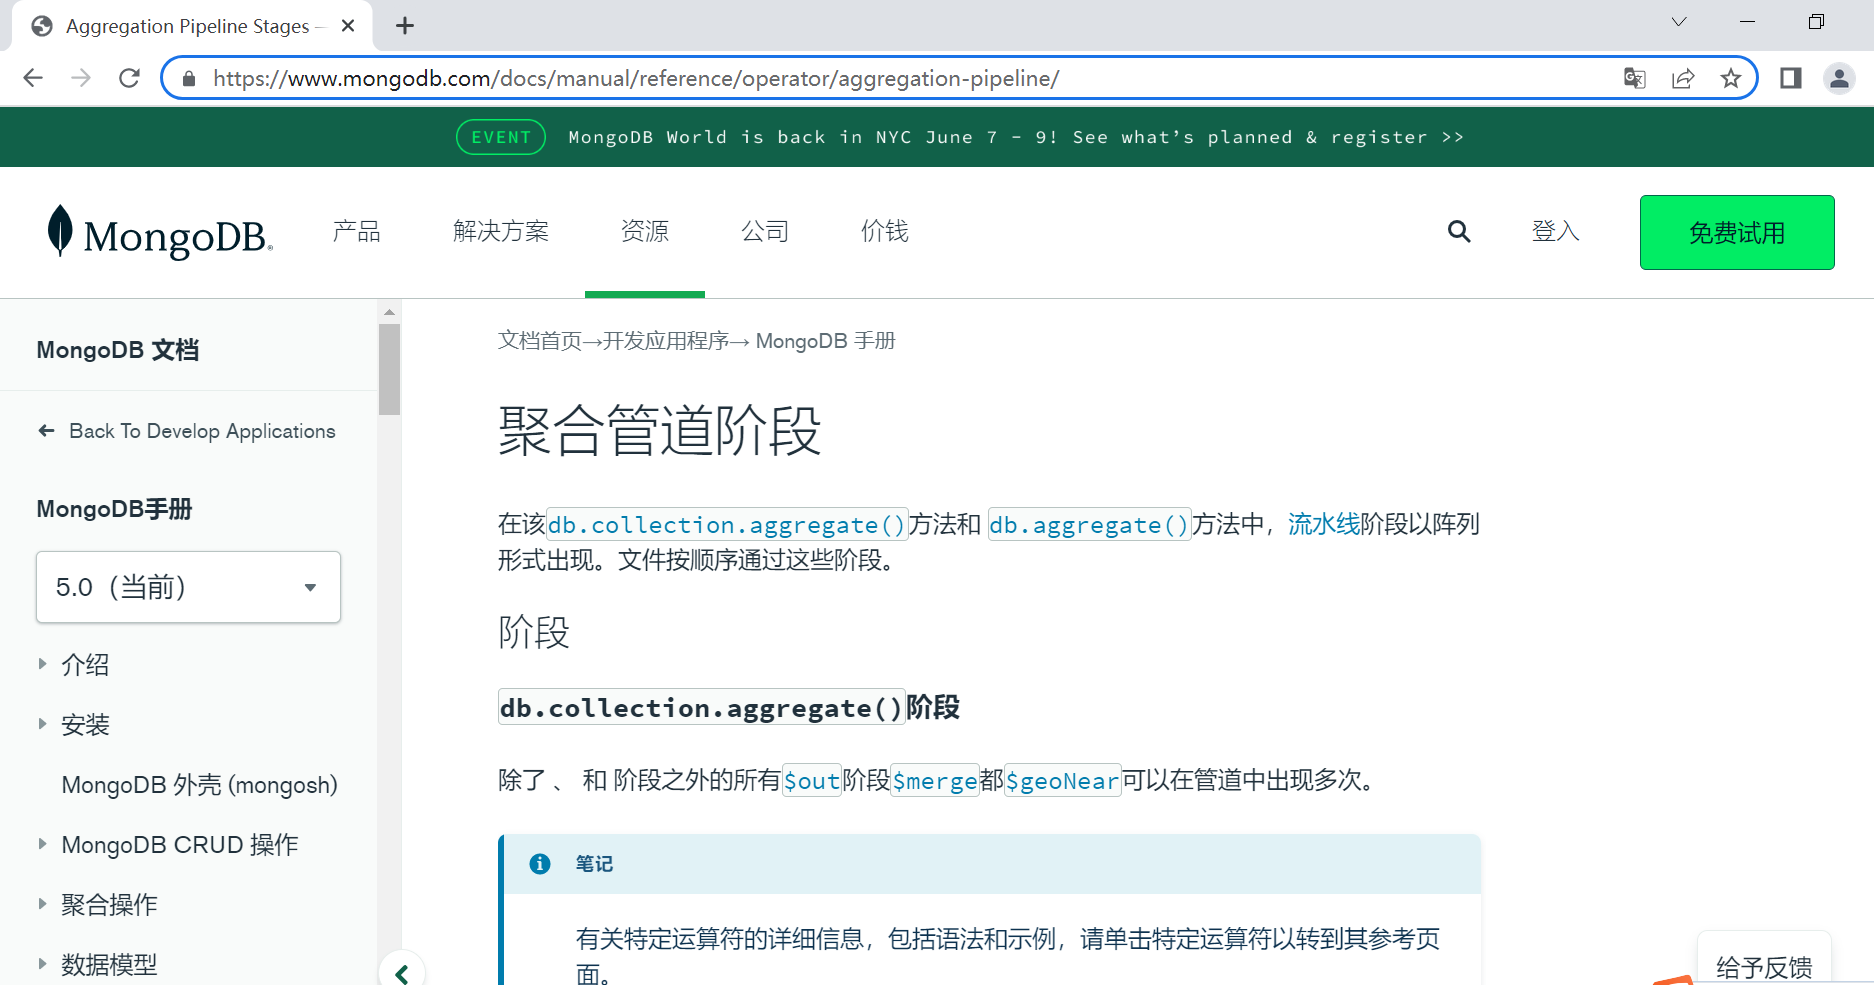Open the tab search dropdown arrow
The width and height of the screenshot is (1874, 985).
tap(1679, 22)
